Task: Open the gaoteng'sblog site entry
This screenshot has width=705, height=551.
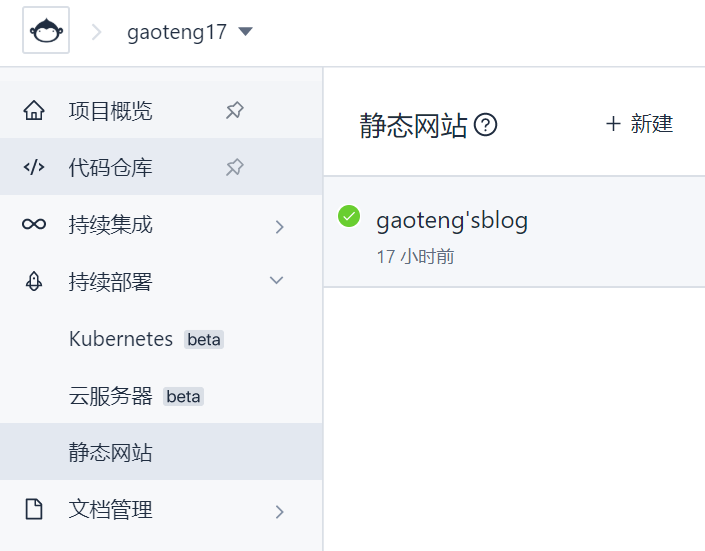Action: pos(452,220)
